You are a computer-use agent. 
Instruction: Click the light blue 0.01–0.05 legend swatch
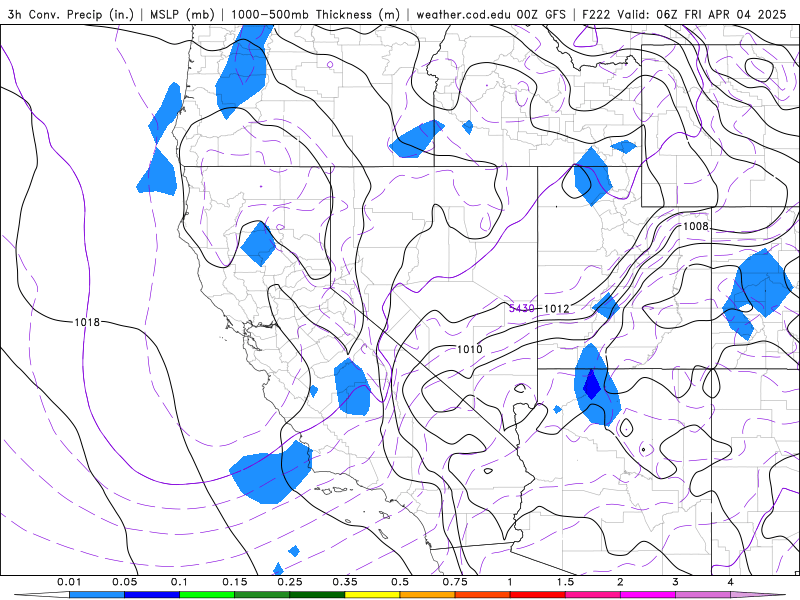tap(97, 595)
